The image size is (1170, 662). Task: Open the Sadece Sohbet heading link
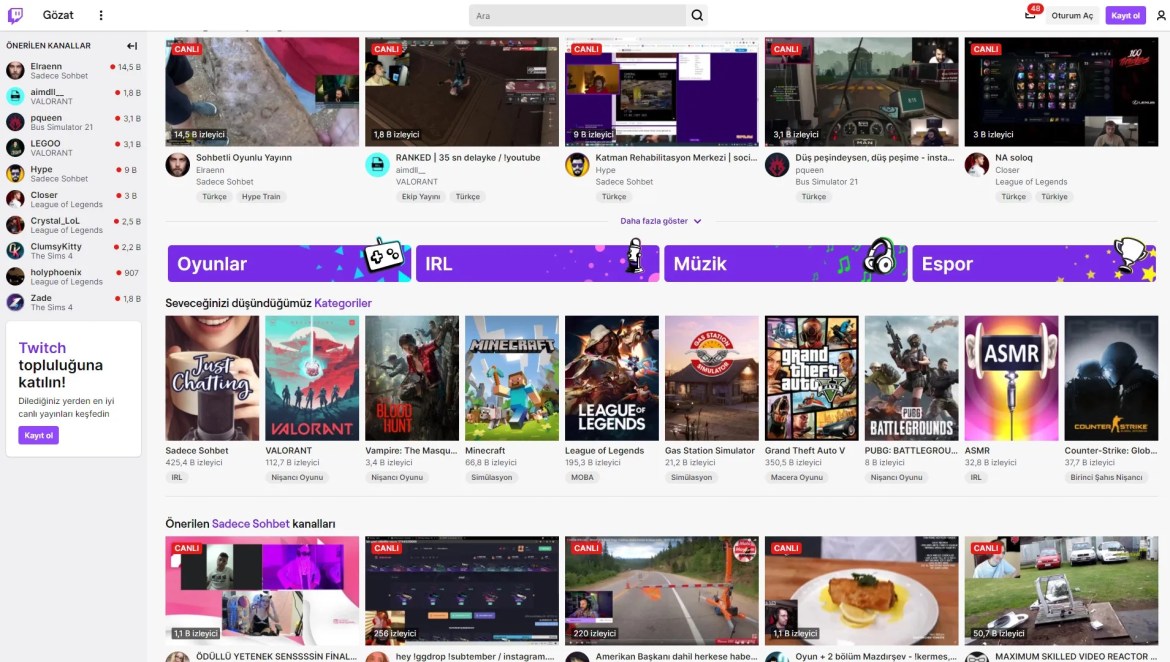[251, 524]
